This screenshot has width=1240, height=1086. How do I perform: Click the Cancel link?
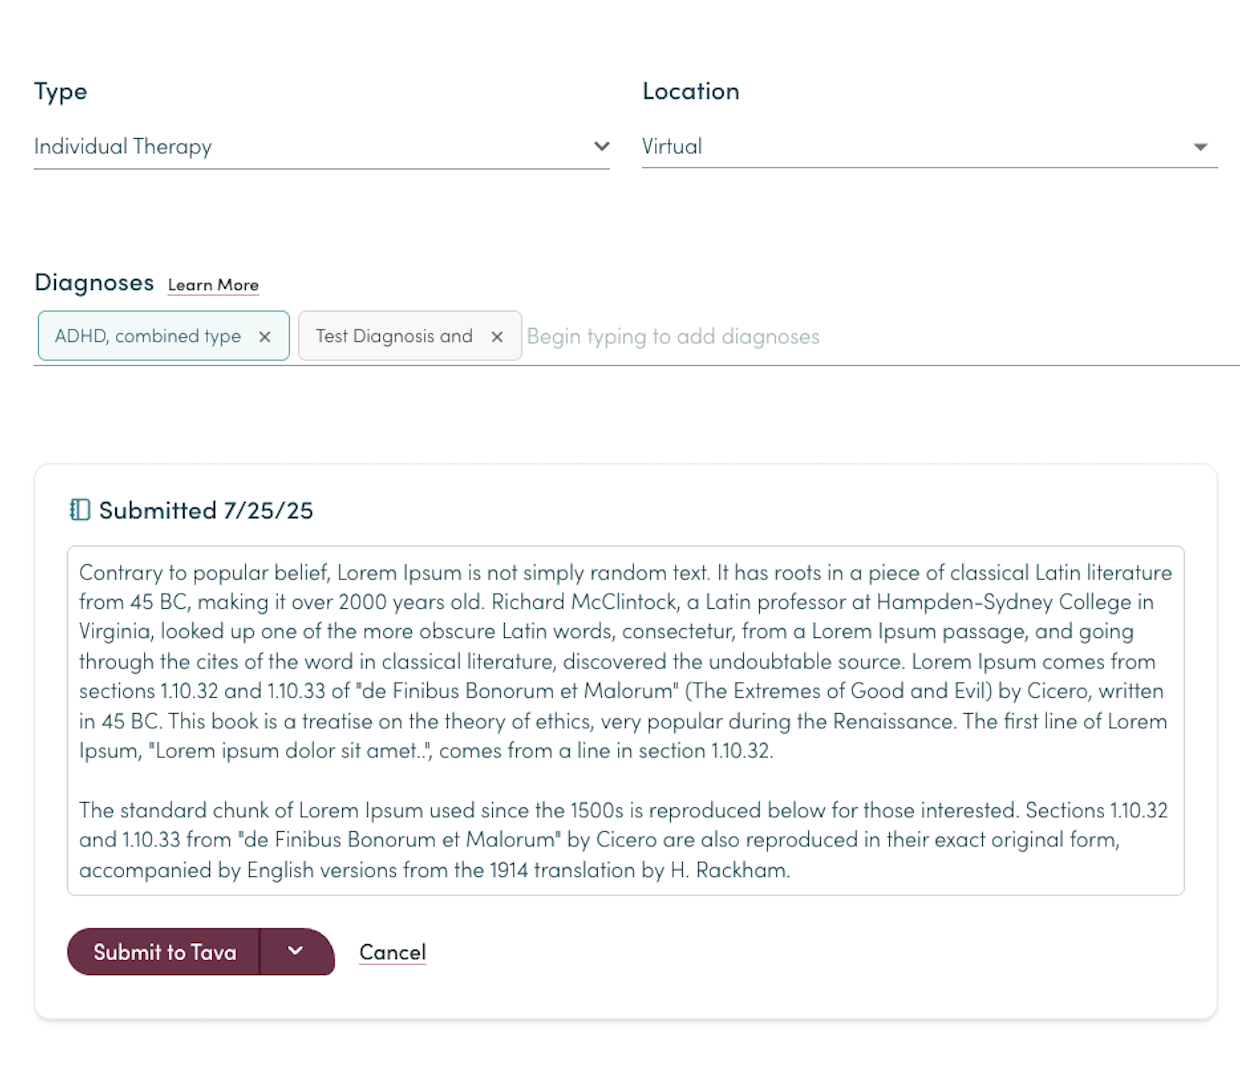point(392,952)
